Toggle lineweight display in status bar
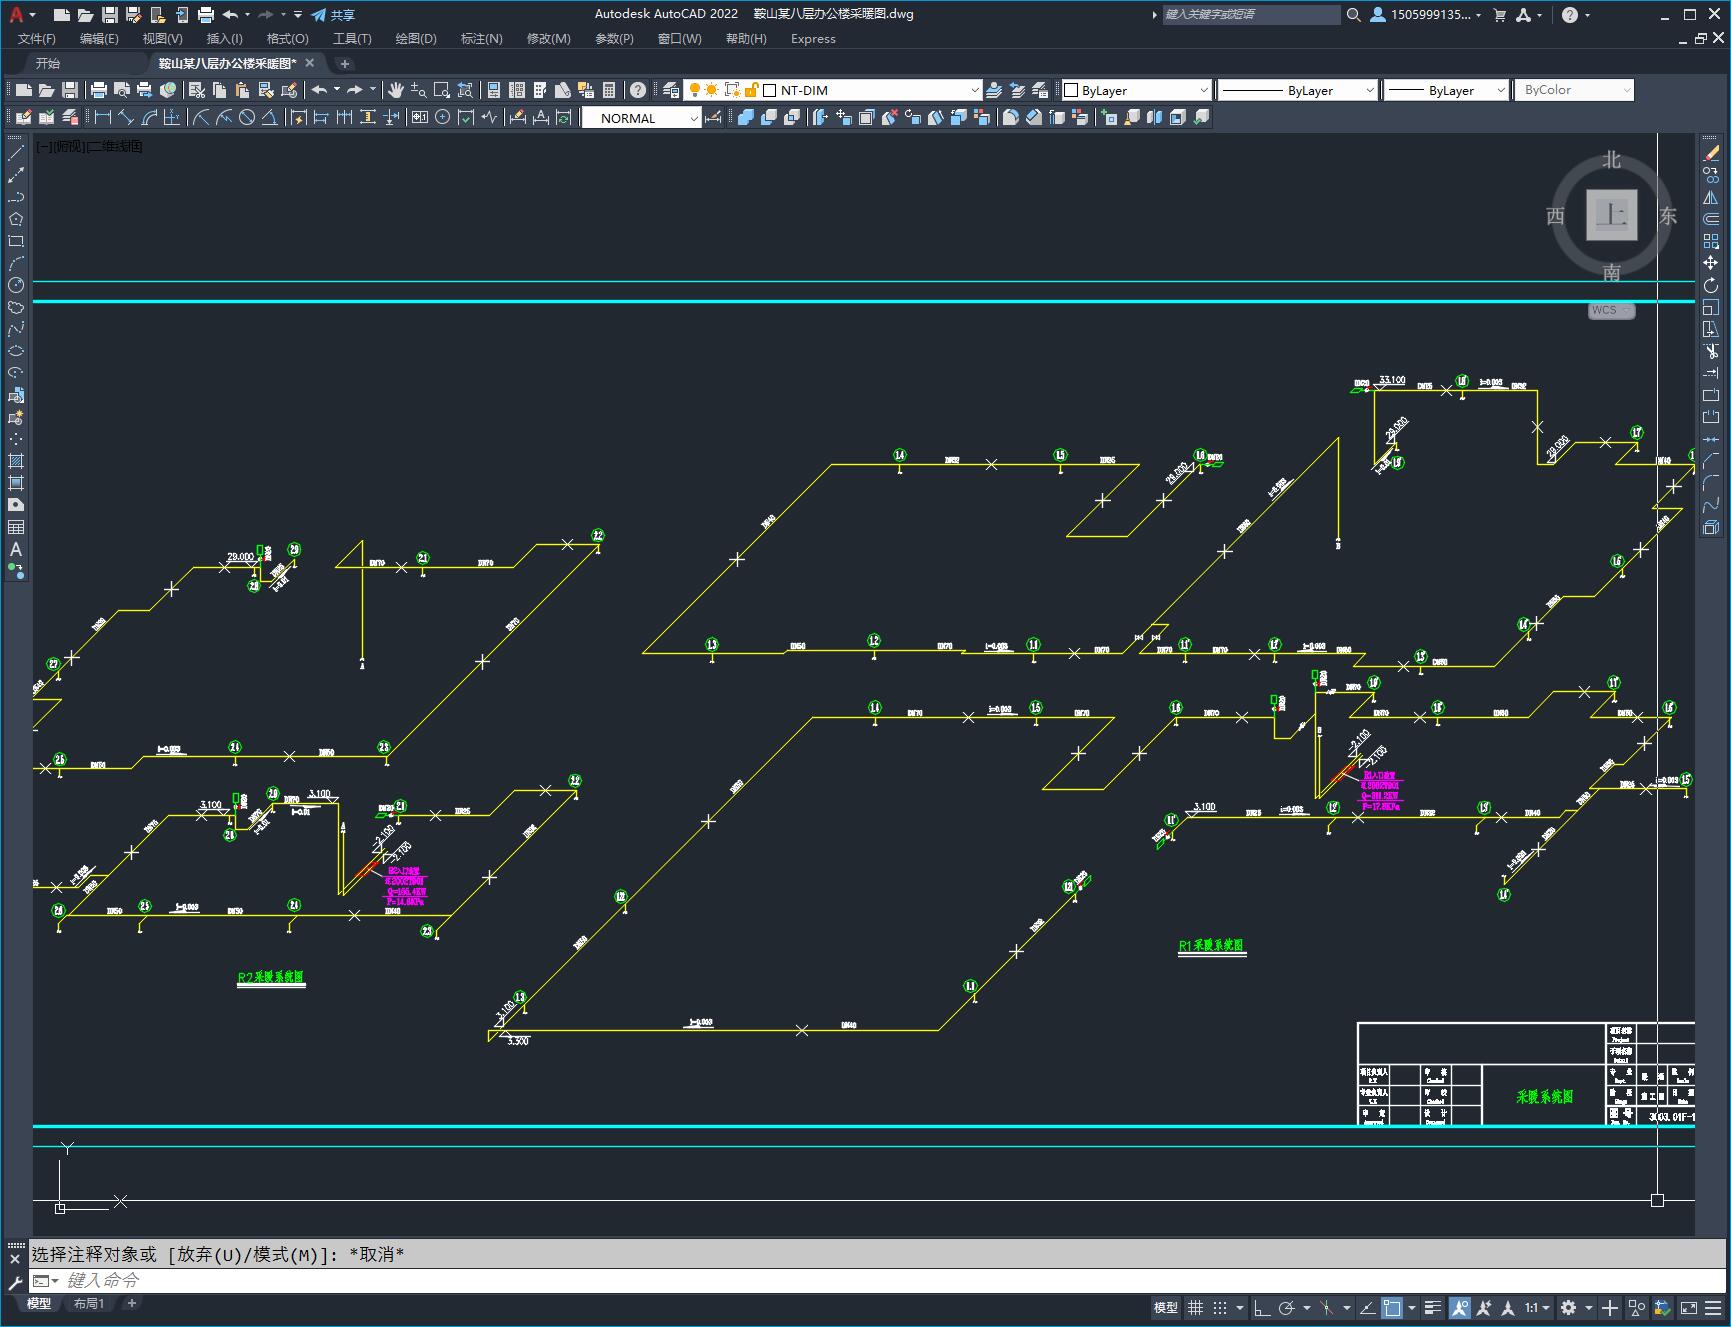 pyautogui.click(x=1433, y=1308)
